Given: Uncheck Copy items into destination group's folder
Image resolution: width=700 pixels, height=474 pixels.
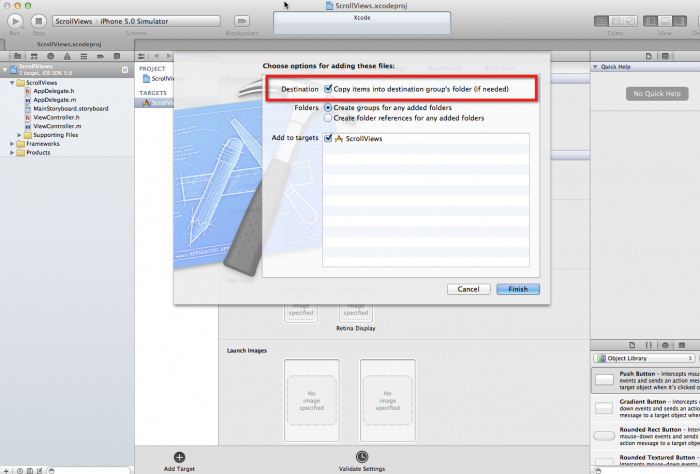Looking at the screenshot, I should click(328, 89).
